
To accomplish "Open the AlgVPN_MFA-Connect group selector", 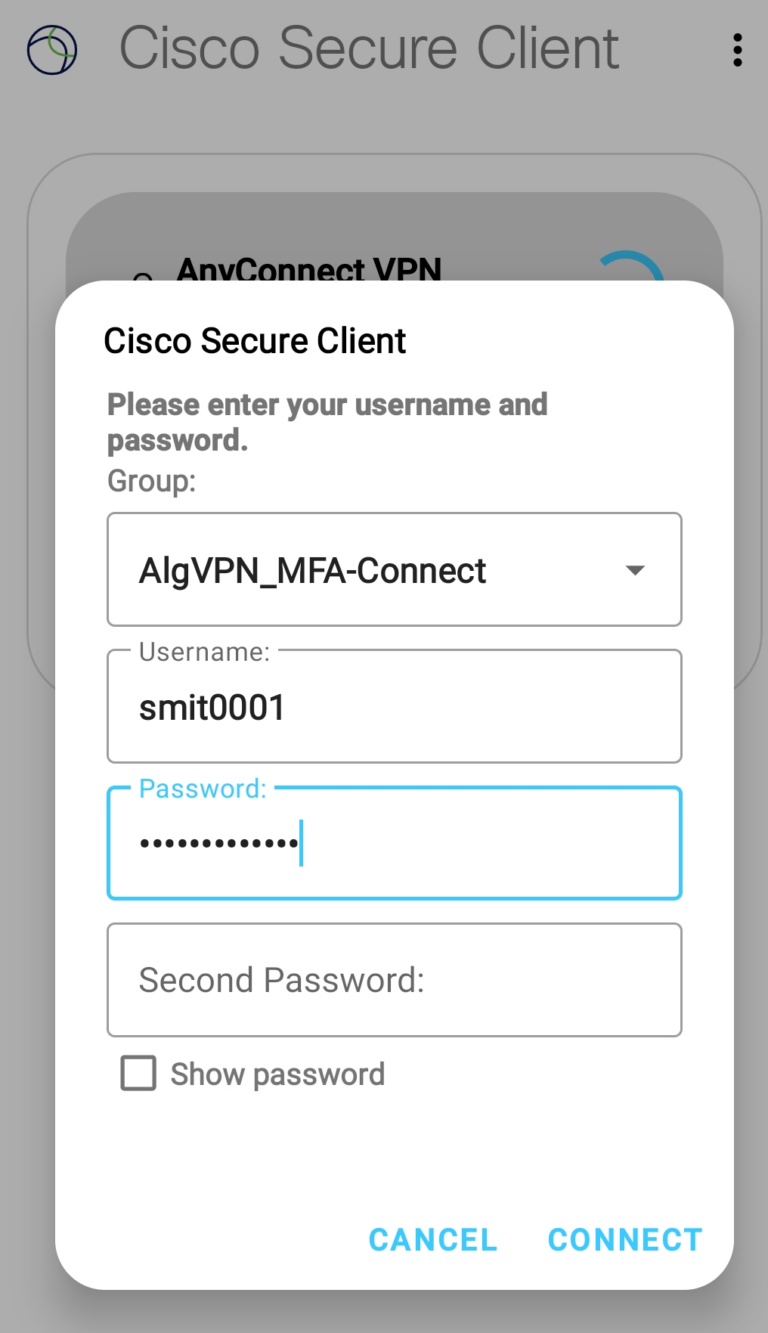I will [x=394, y=570].
